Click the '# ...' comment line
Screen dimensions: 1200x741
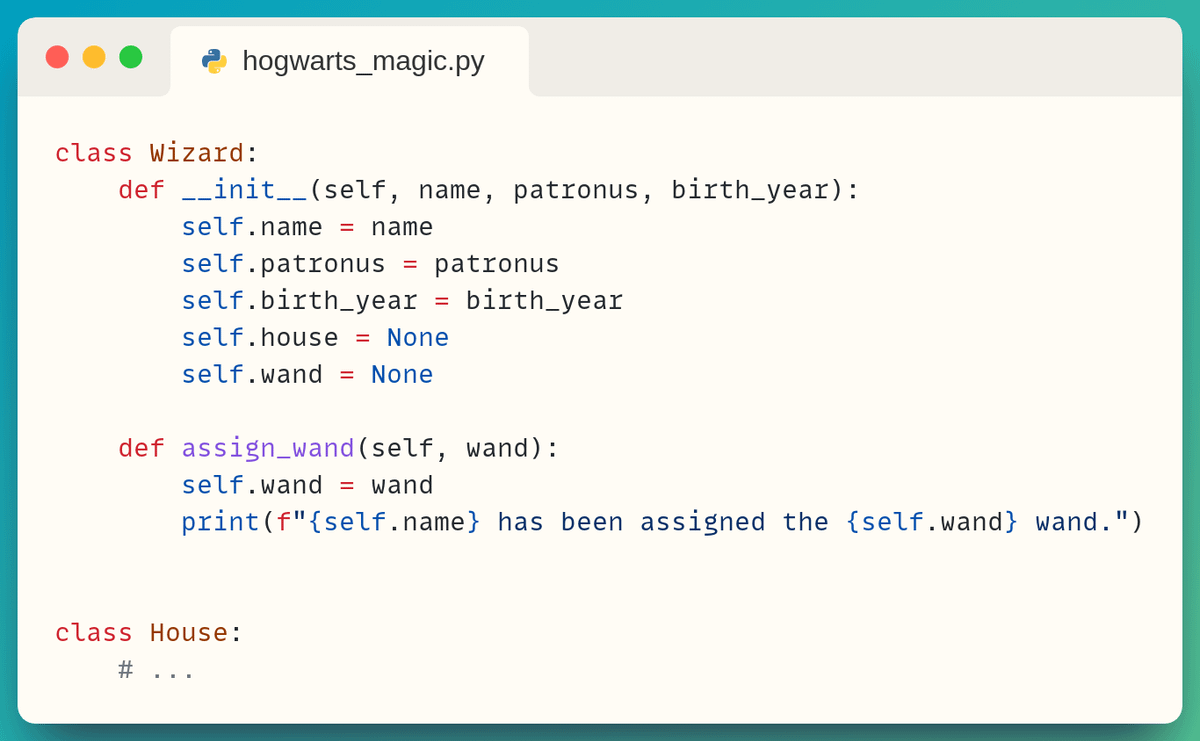pyautogui.click(x=156, y=670)
